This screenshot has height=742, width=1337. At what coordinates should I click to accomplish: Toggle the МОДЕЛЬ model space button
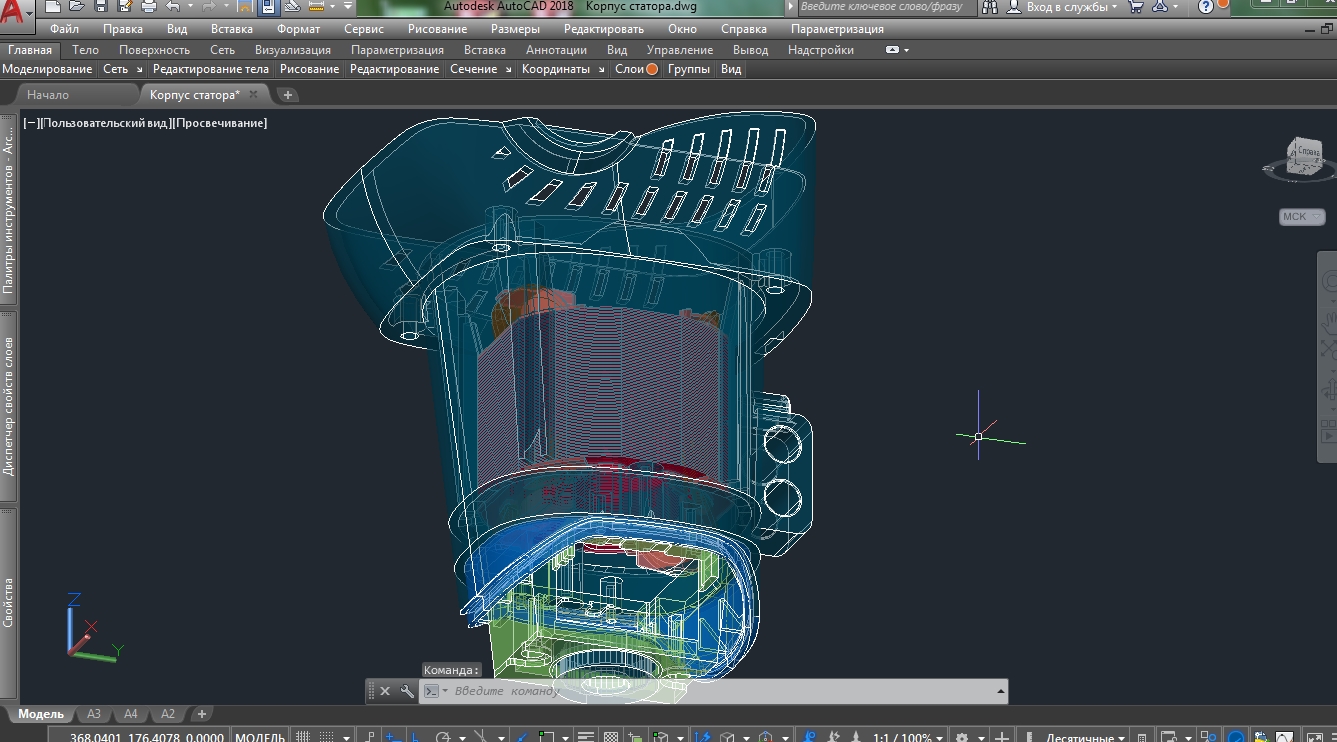click(x=259, y=738)
